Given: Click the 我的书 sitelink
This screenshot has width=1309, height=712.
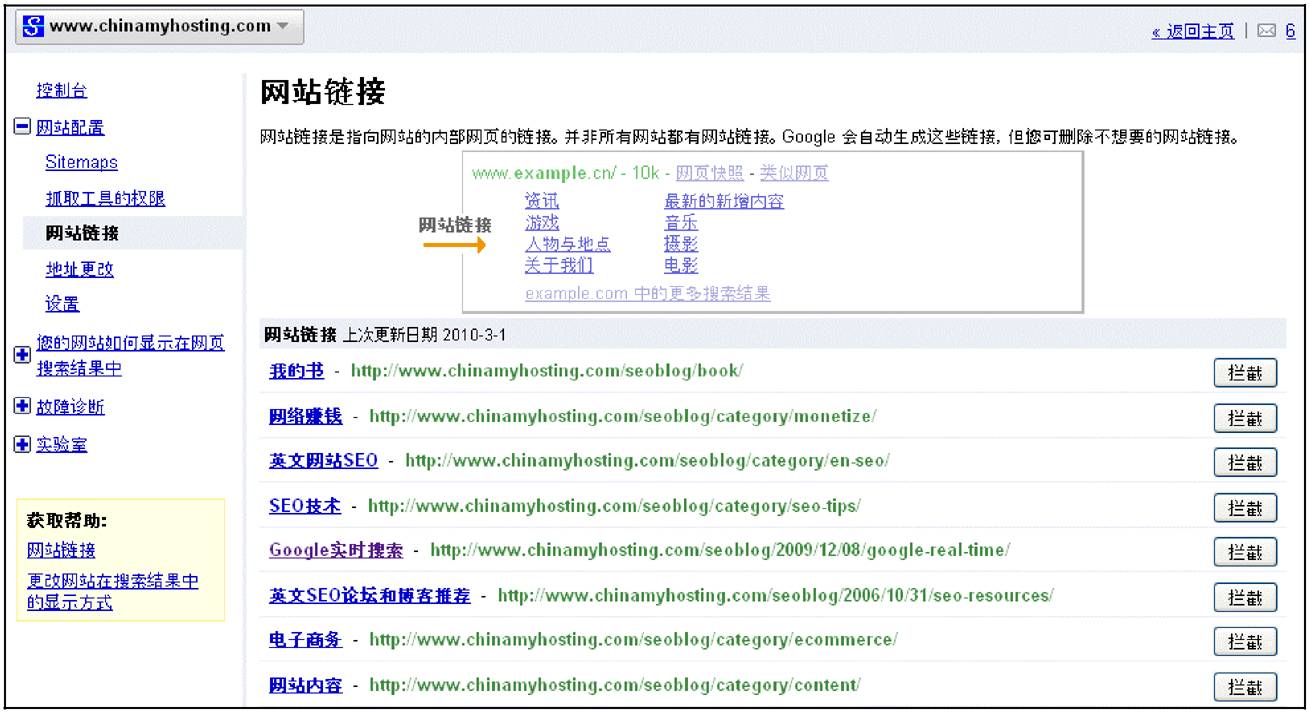Looking at the screenshot, I should [x=296, y=371].
